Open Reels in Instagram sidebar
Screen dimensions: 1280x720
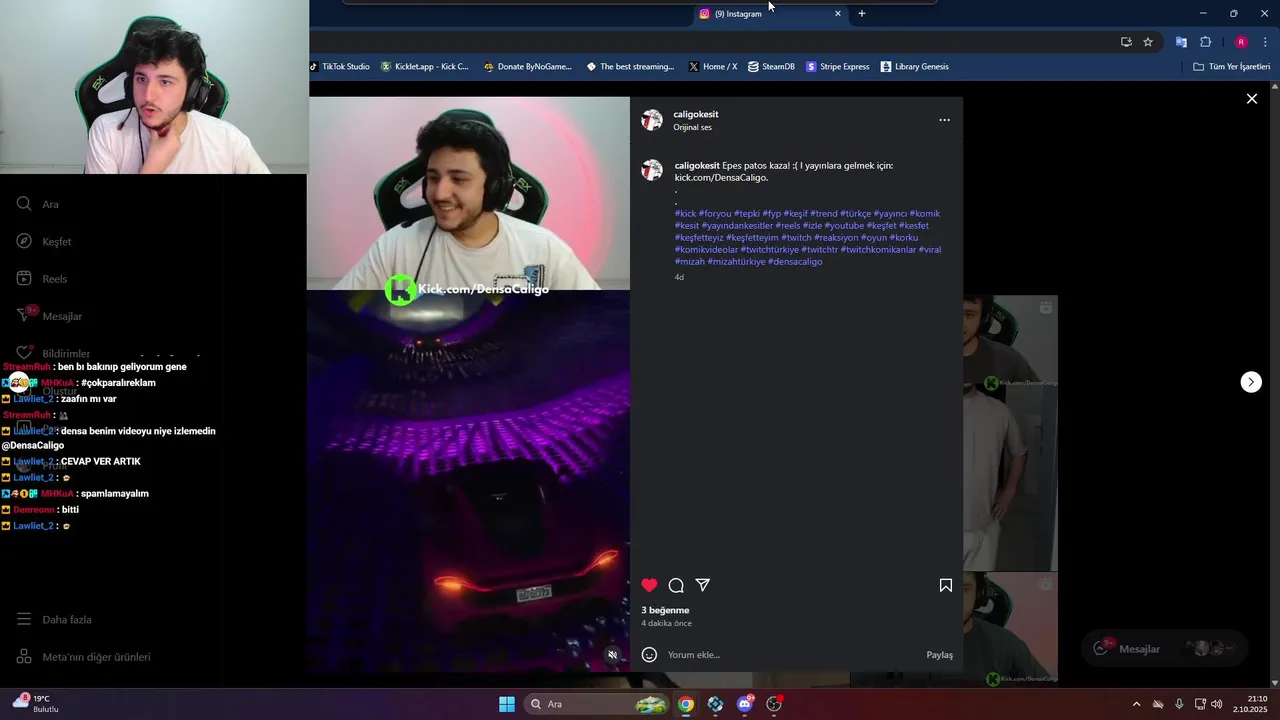[x=42, y=279]
